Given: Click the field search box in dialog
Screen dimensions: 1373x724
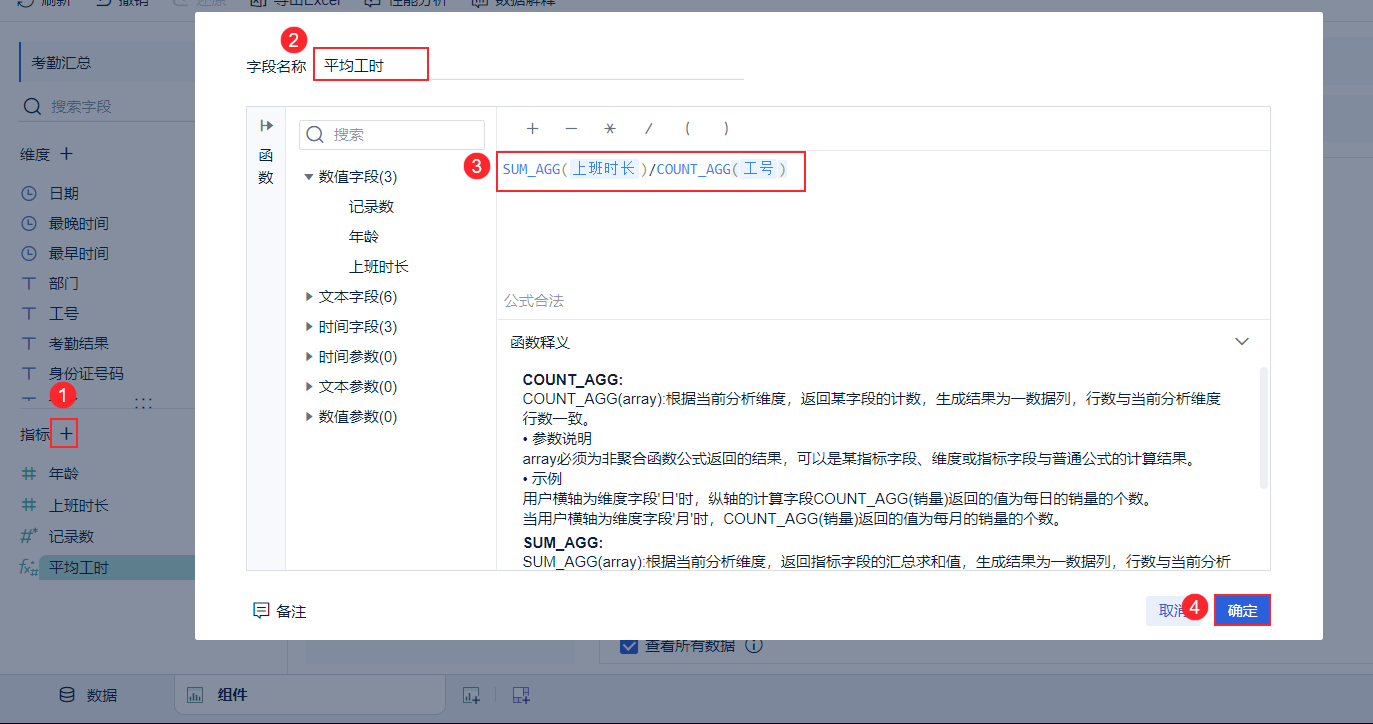Looking at the screenshot, I should [392, 135].
